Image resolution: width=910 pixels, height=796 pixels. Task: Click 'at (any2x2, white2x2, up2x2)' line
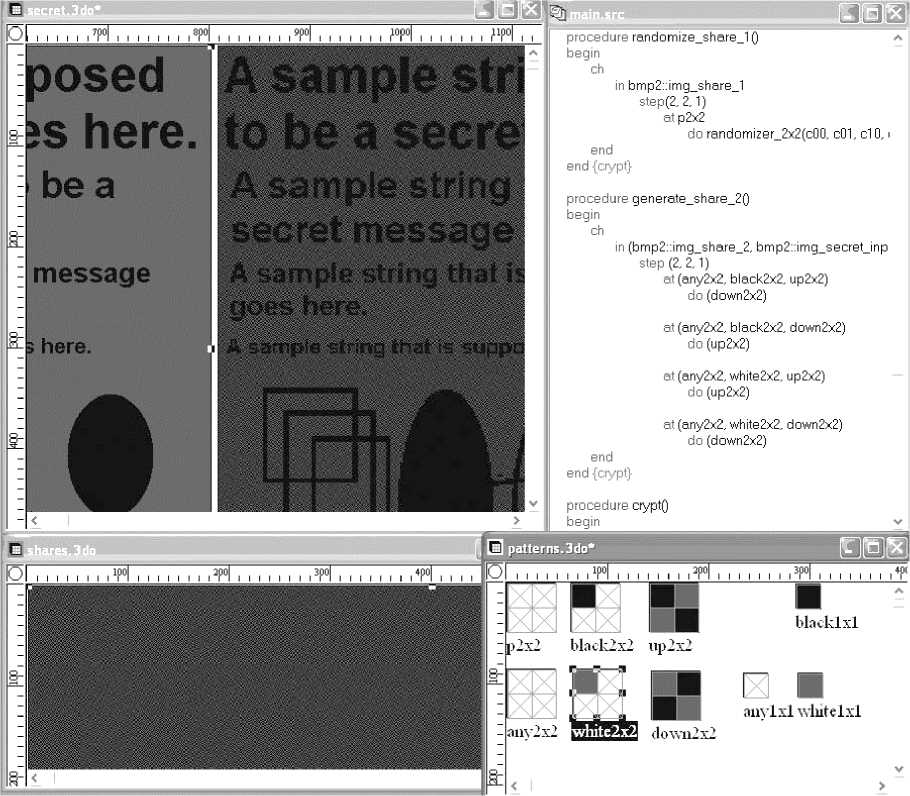(743, 376)
